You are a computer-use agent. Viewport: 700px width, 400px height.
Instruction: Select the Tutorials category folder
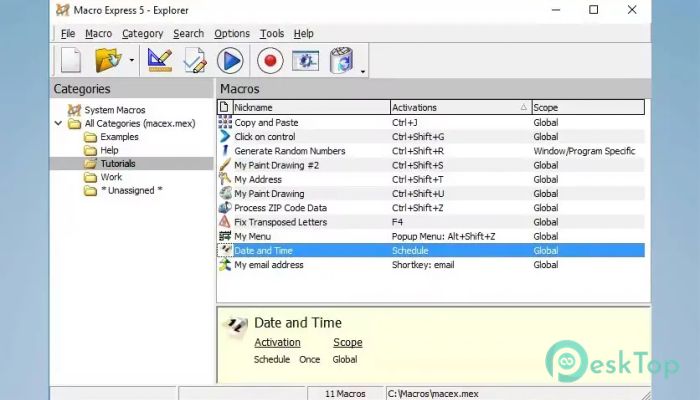(118, 163)
